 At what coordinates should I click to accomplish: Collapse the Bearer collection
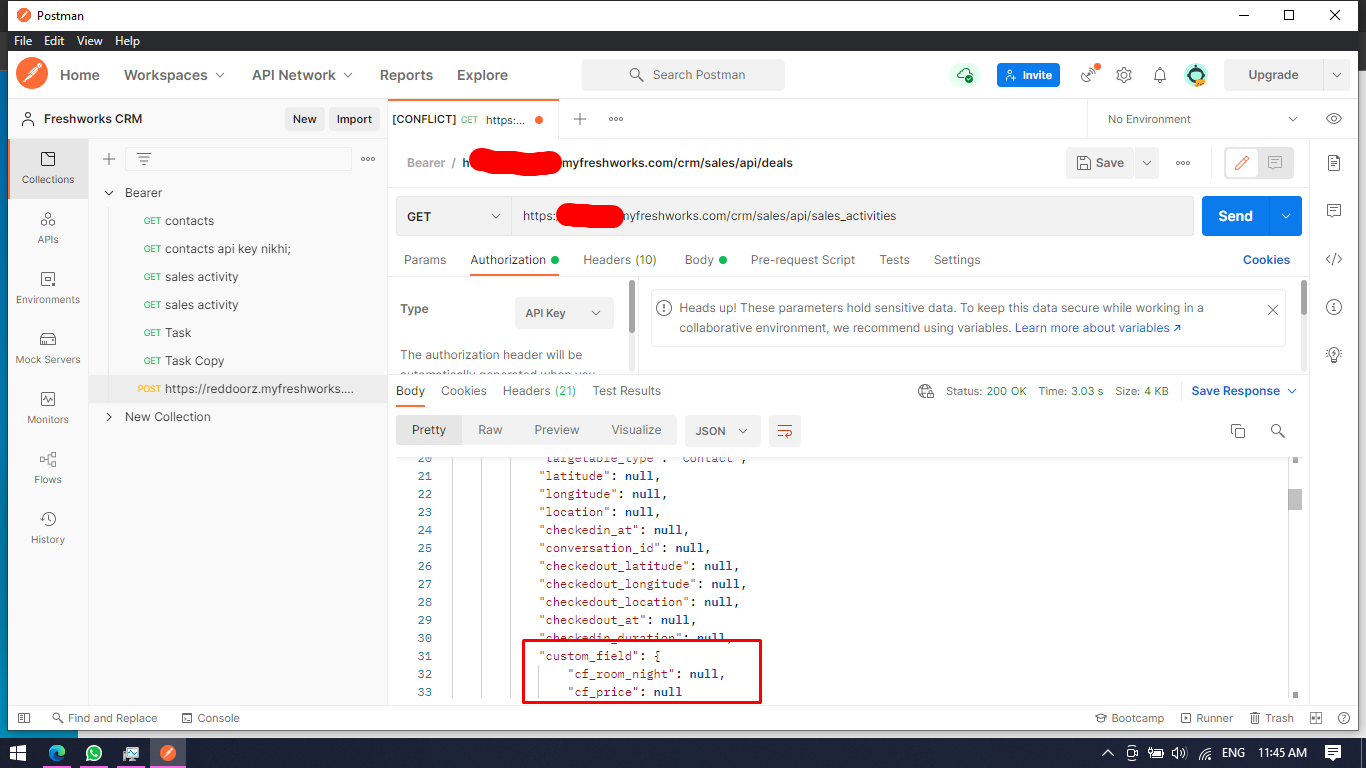click(x=109, y=193)
